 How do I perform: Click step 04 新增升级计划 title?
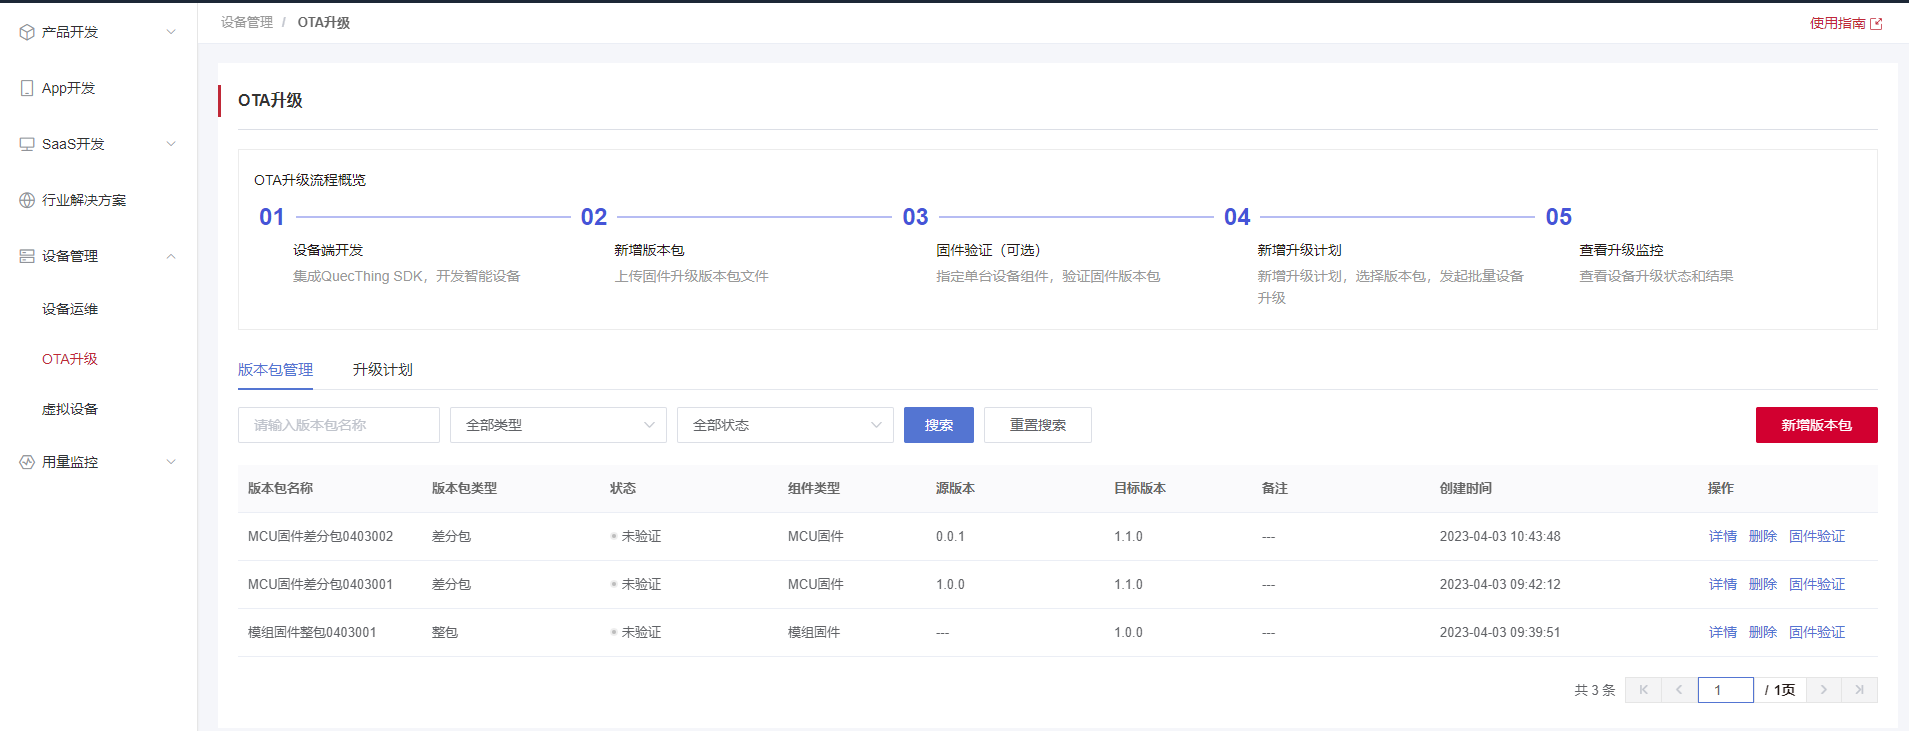coord(1299,250)
